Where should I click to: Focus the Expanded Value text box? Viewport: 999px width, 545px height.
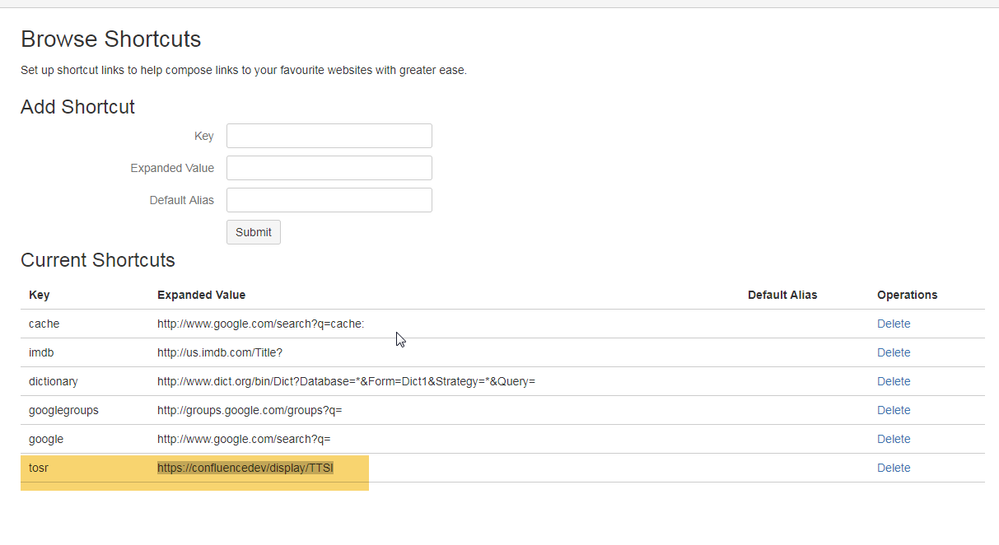coord(329,168)
